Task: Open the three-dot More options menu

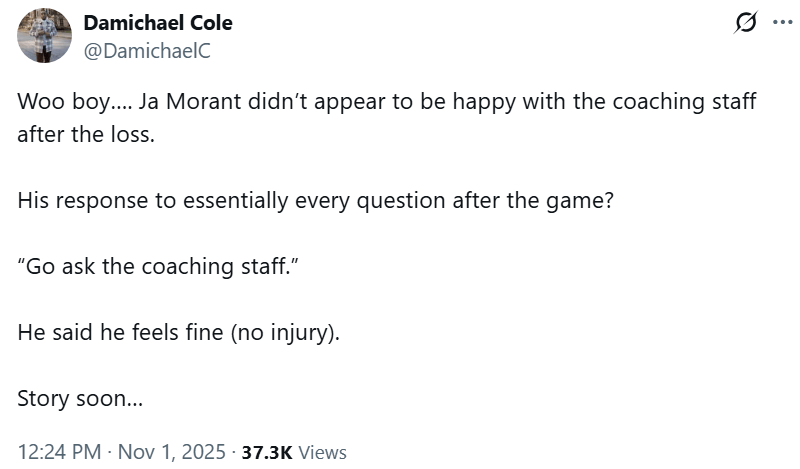Action: 781,22
